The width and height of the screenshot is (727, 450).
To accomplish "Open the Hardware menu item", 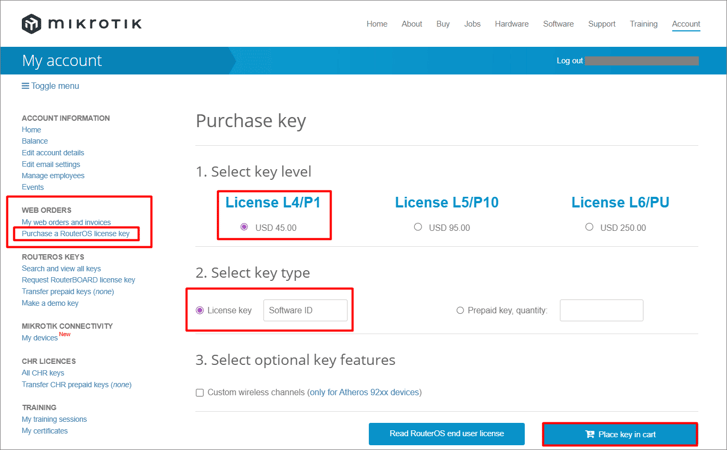I will pyautogui.click(x=511, y=24).
